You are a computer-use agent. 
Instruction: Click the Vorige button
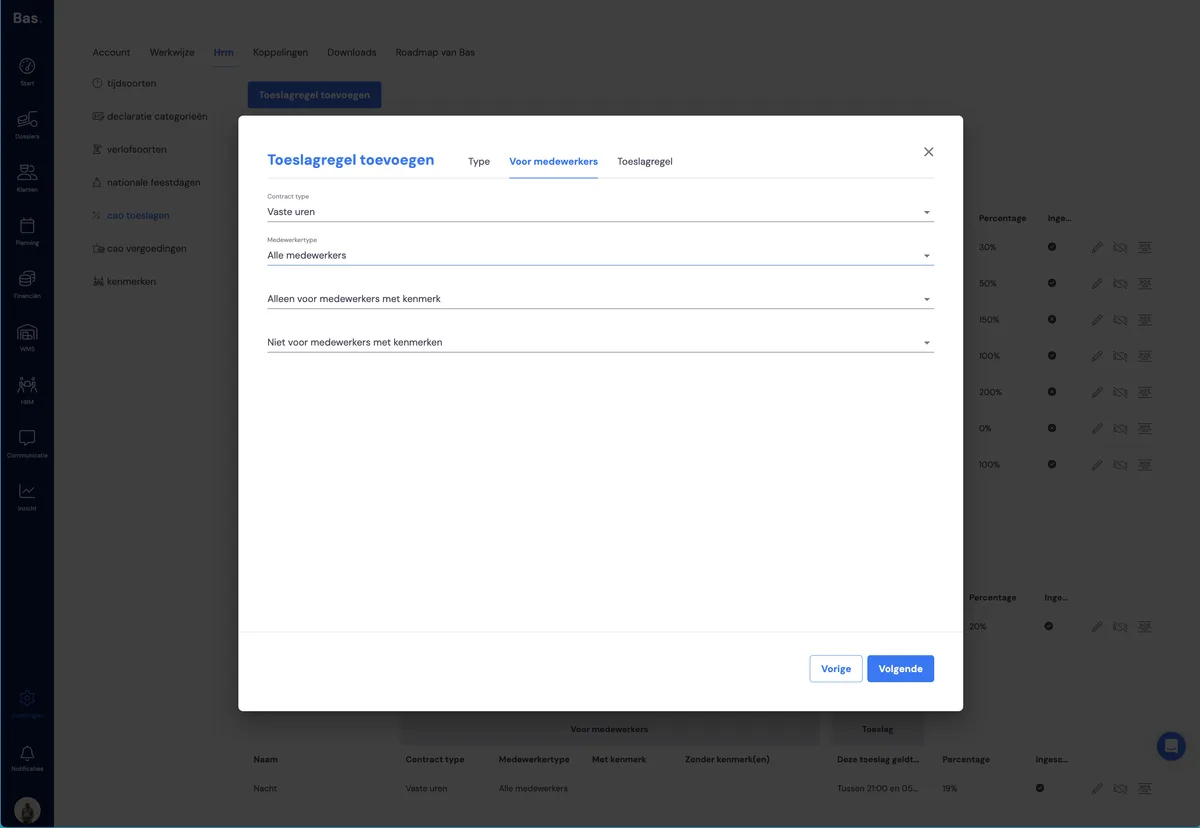tap(836, 669)
